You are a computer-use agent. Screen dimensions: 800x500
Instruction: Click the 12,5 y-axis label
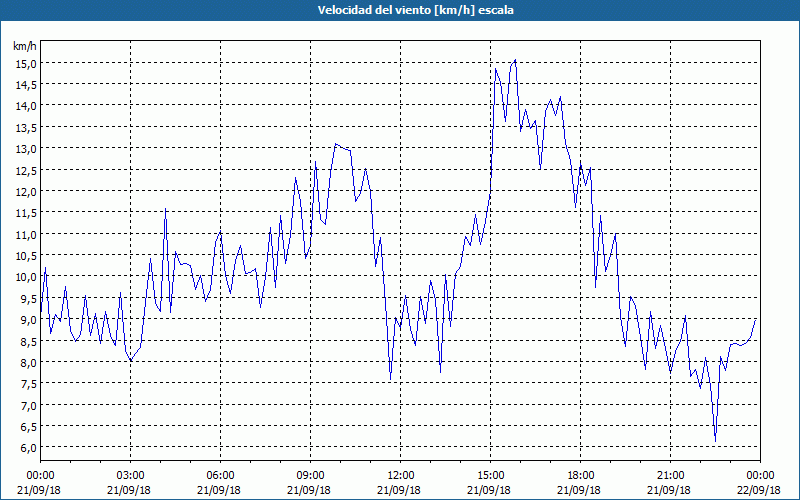coord(27,170)
